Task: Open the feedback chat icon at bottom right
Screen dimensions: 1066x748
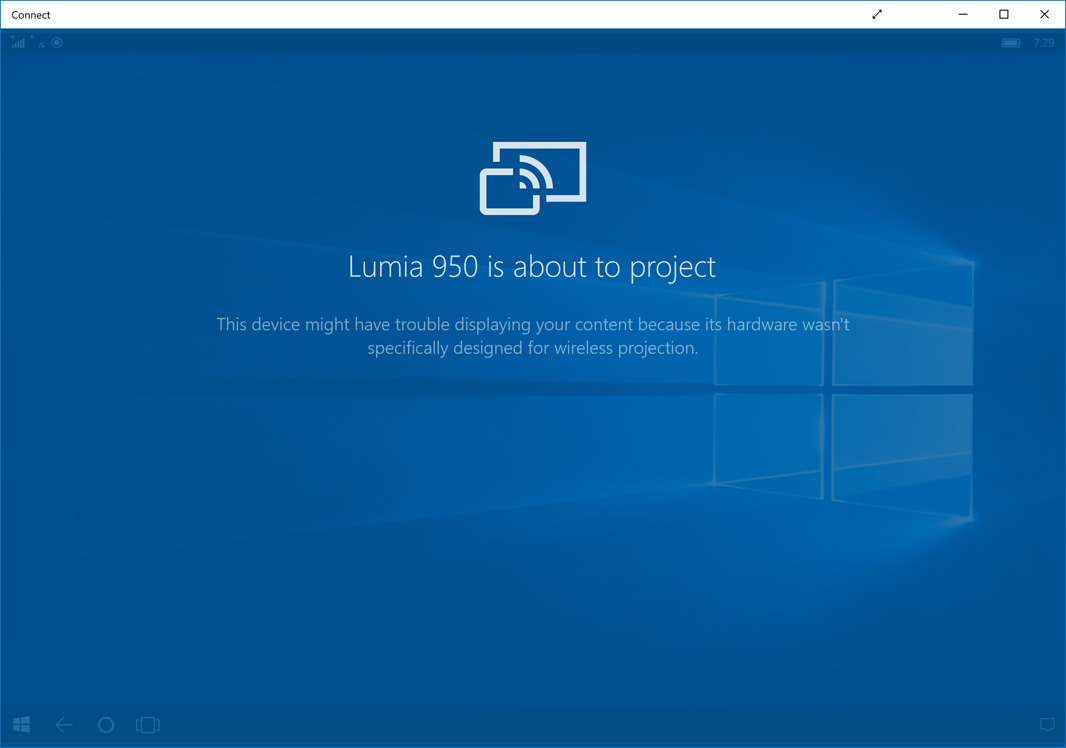Action: tap(1046, 724)
